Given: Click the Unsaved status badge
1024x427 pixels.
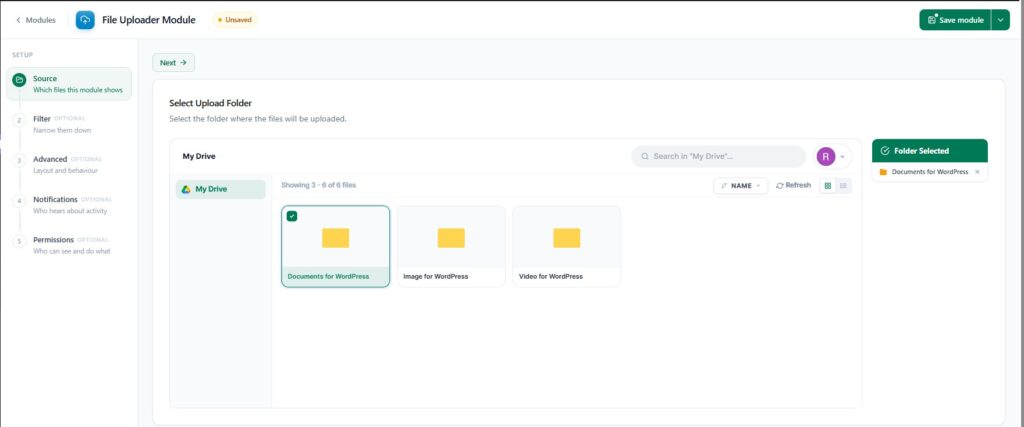Looking at the screenshot, I should point(234,20).
